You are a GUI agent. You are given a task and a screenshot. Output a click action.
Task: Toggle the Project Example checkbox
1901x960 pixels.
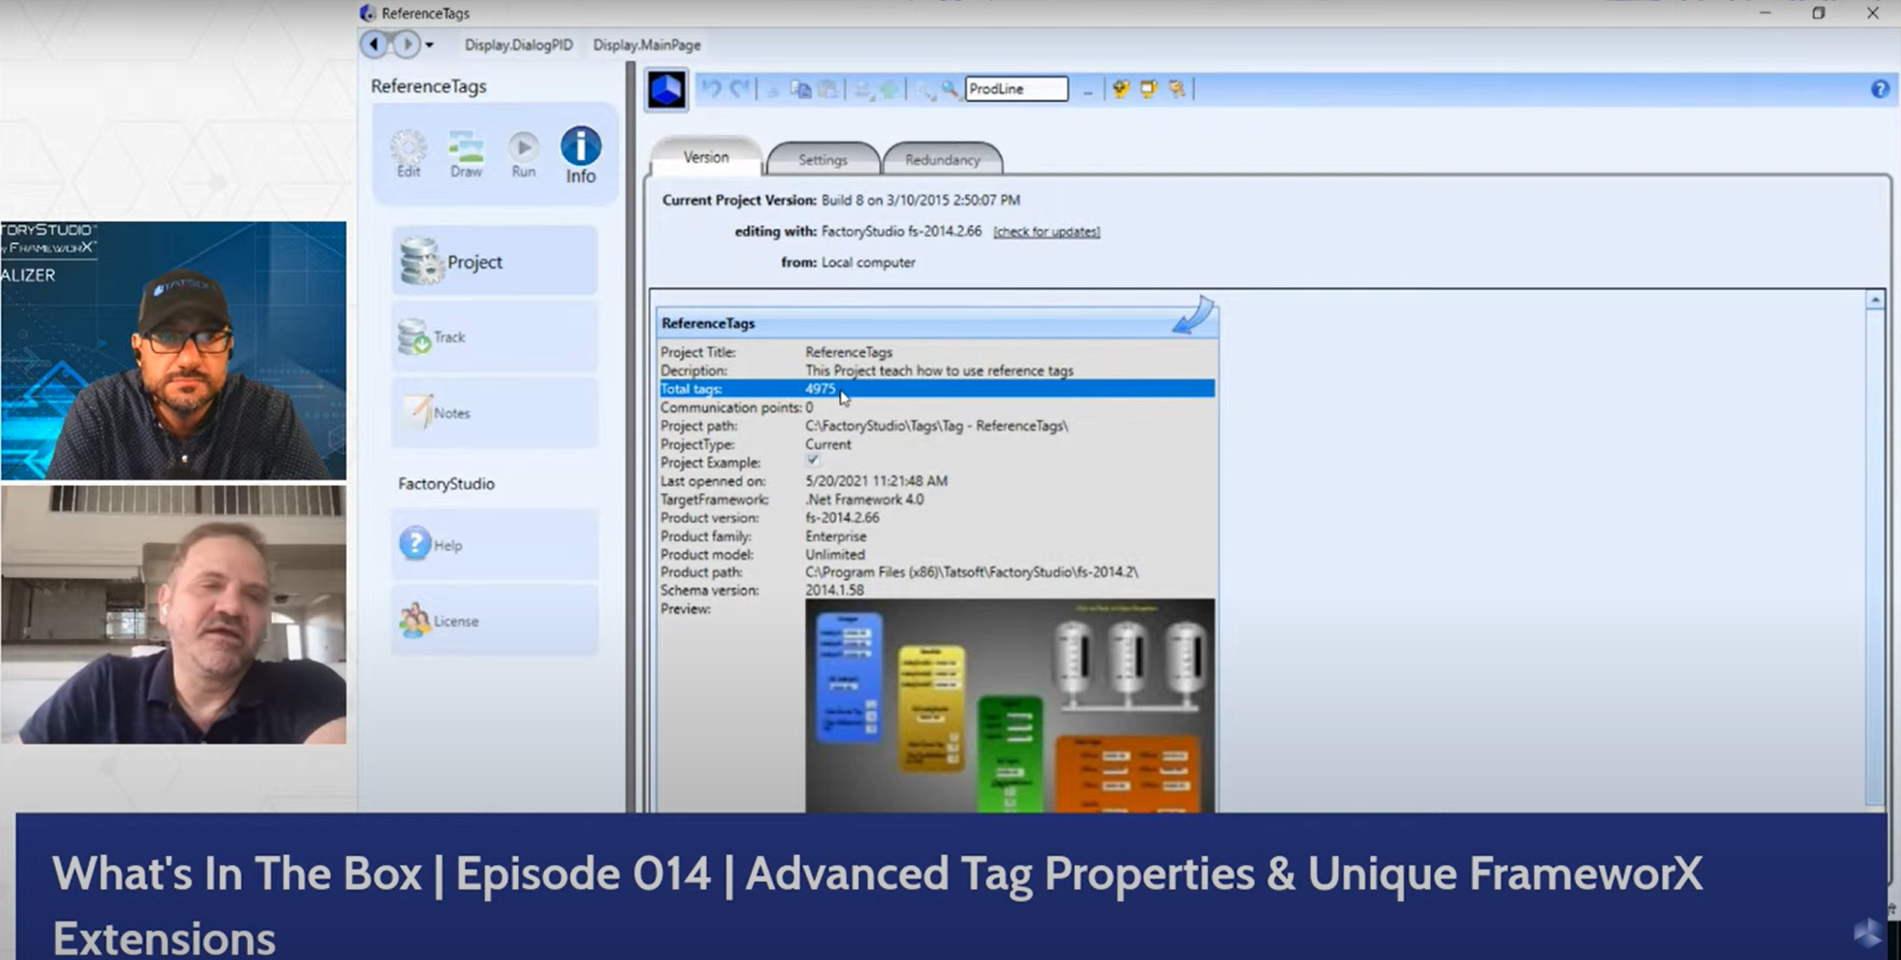tap(813, 461)
